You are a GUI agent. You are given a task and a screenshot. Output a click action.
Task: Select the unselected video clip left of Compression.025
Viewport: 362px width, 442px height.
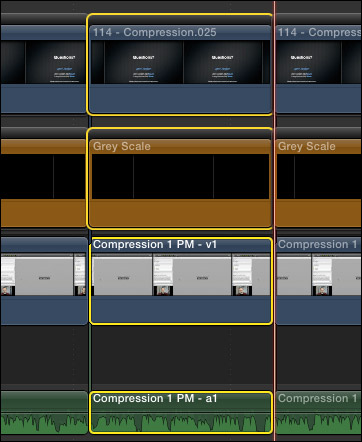tap(43, 69)
